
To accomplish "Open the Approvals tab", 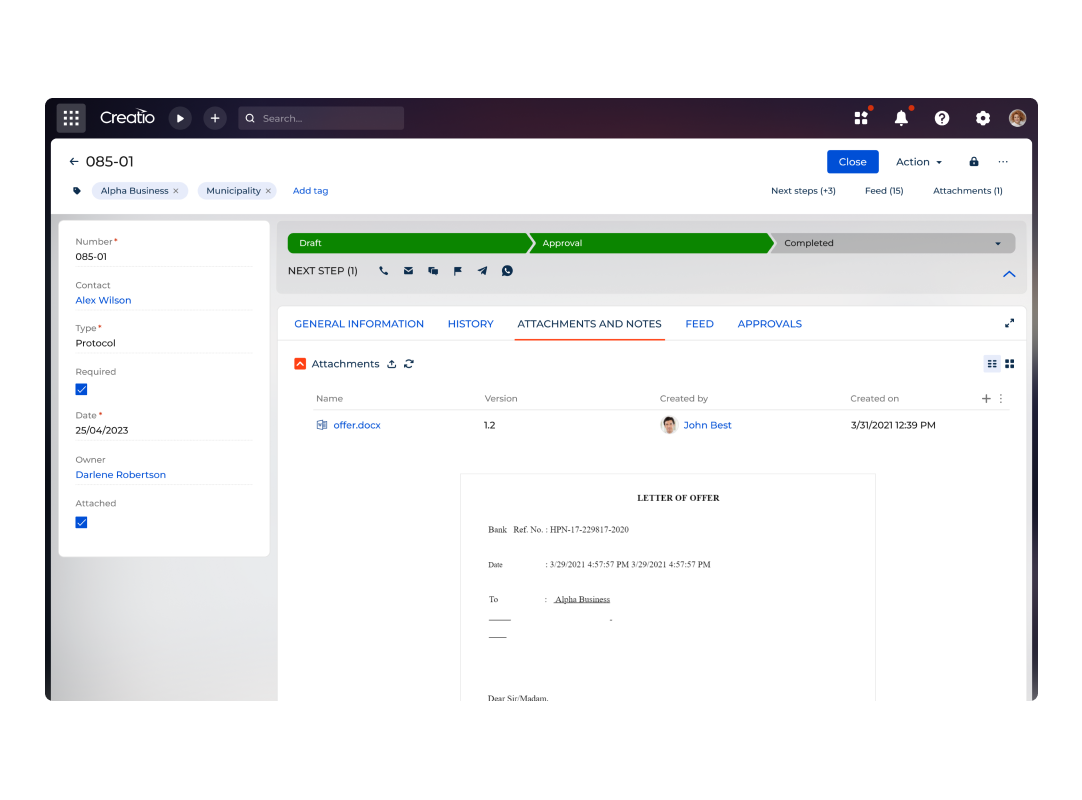I will [769, 323].
